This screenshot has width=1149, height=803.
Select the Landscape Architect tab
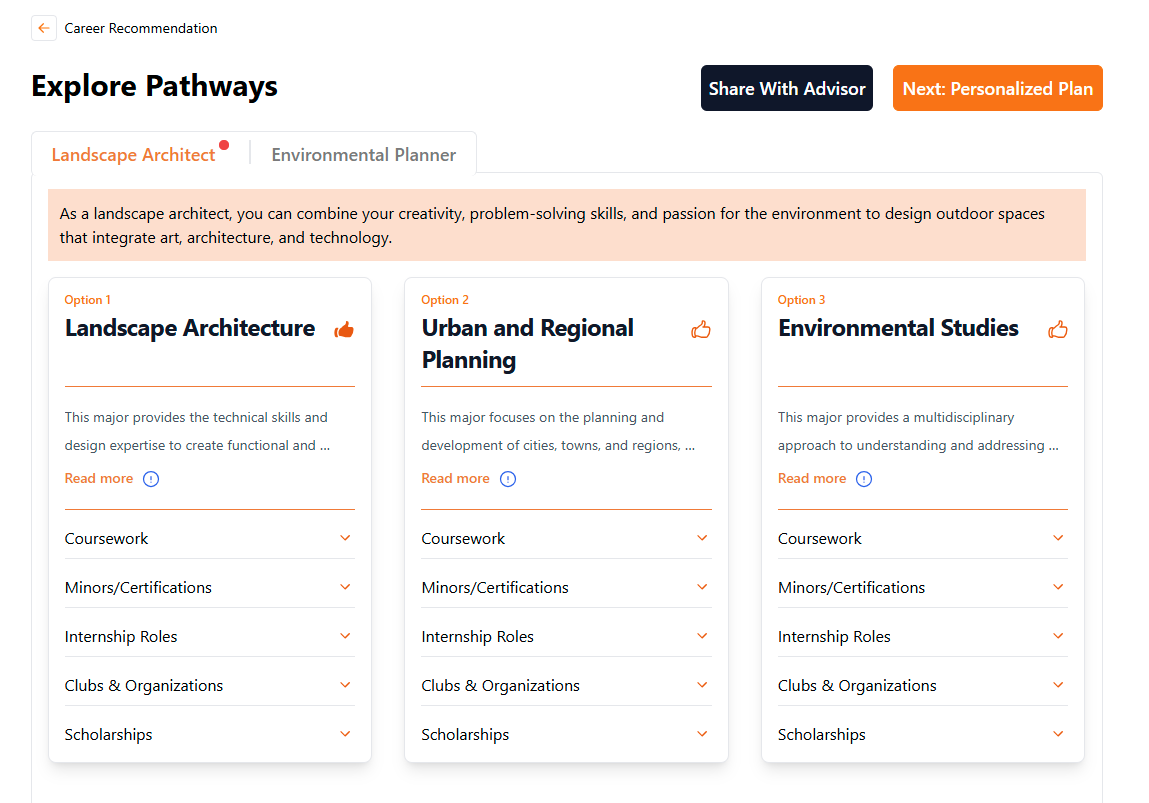134,154
